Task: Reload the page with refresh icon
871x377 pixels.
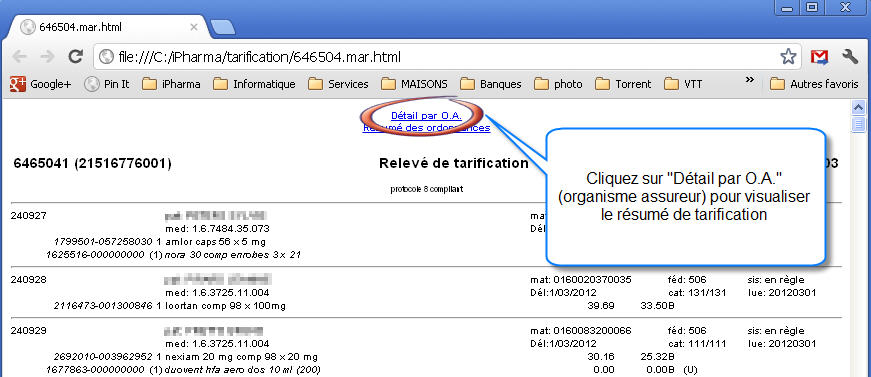Action: (x=76, y=57)
